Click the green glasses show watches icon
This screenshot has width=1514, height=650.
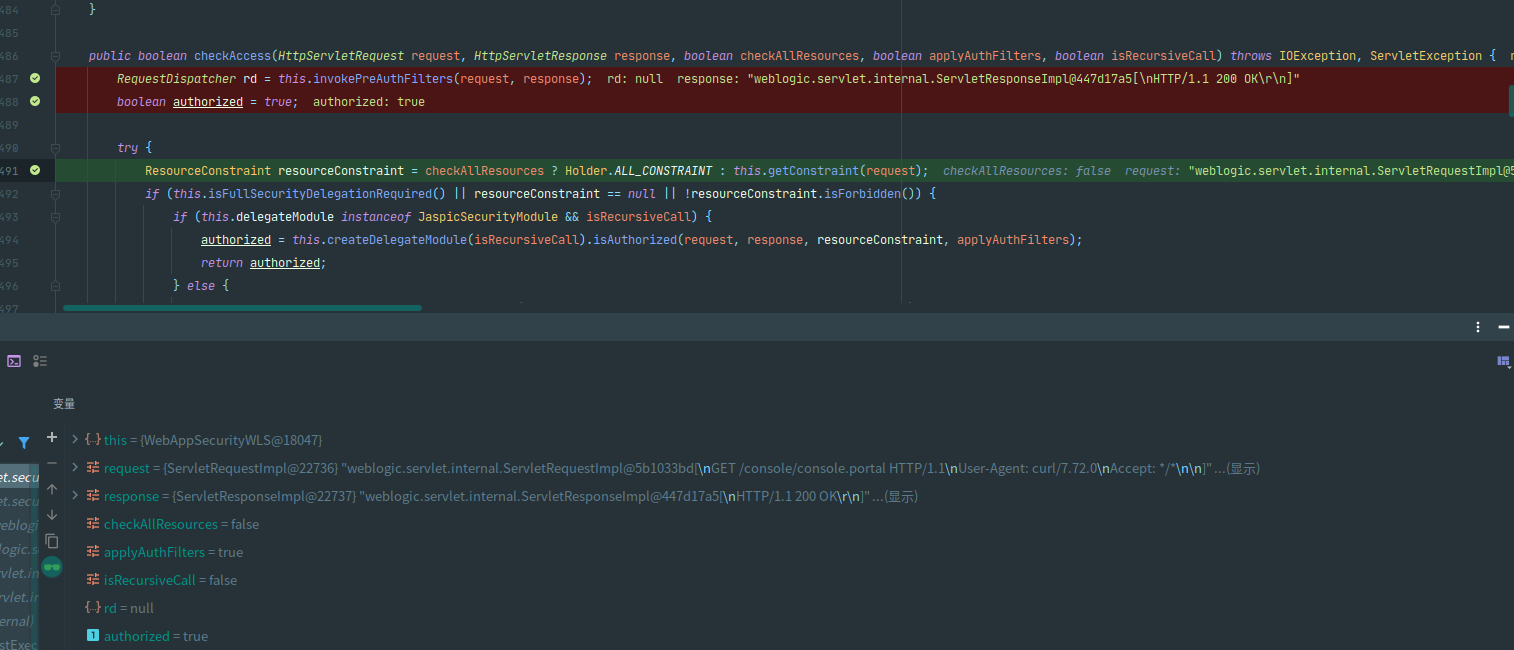[52, 566]
